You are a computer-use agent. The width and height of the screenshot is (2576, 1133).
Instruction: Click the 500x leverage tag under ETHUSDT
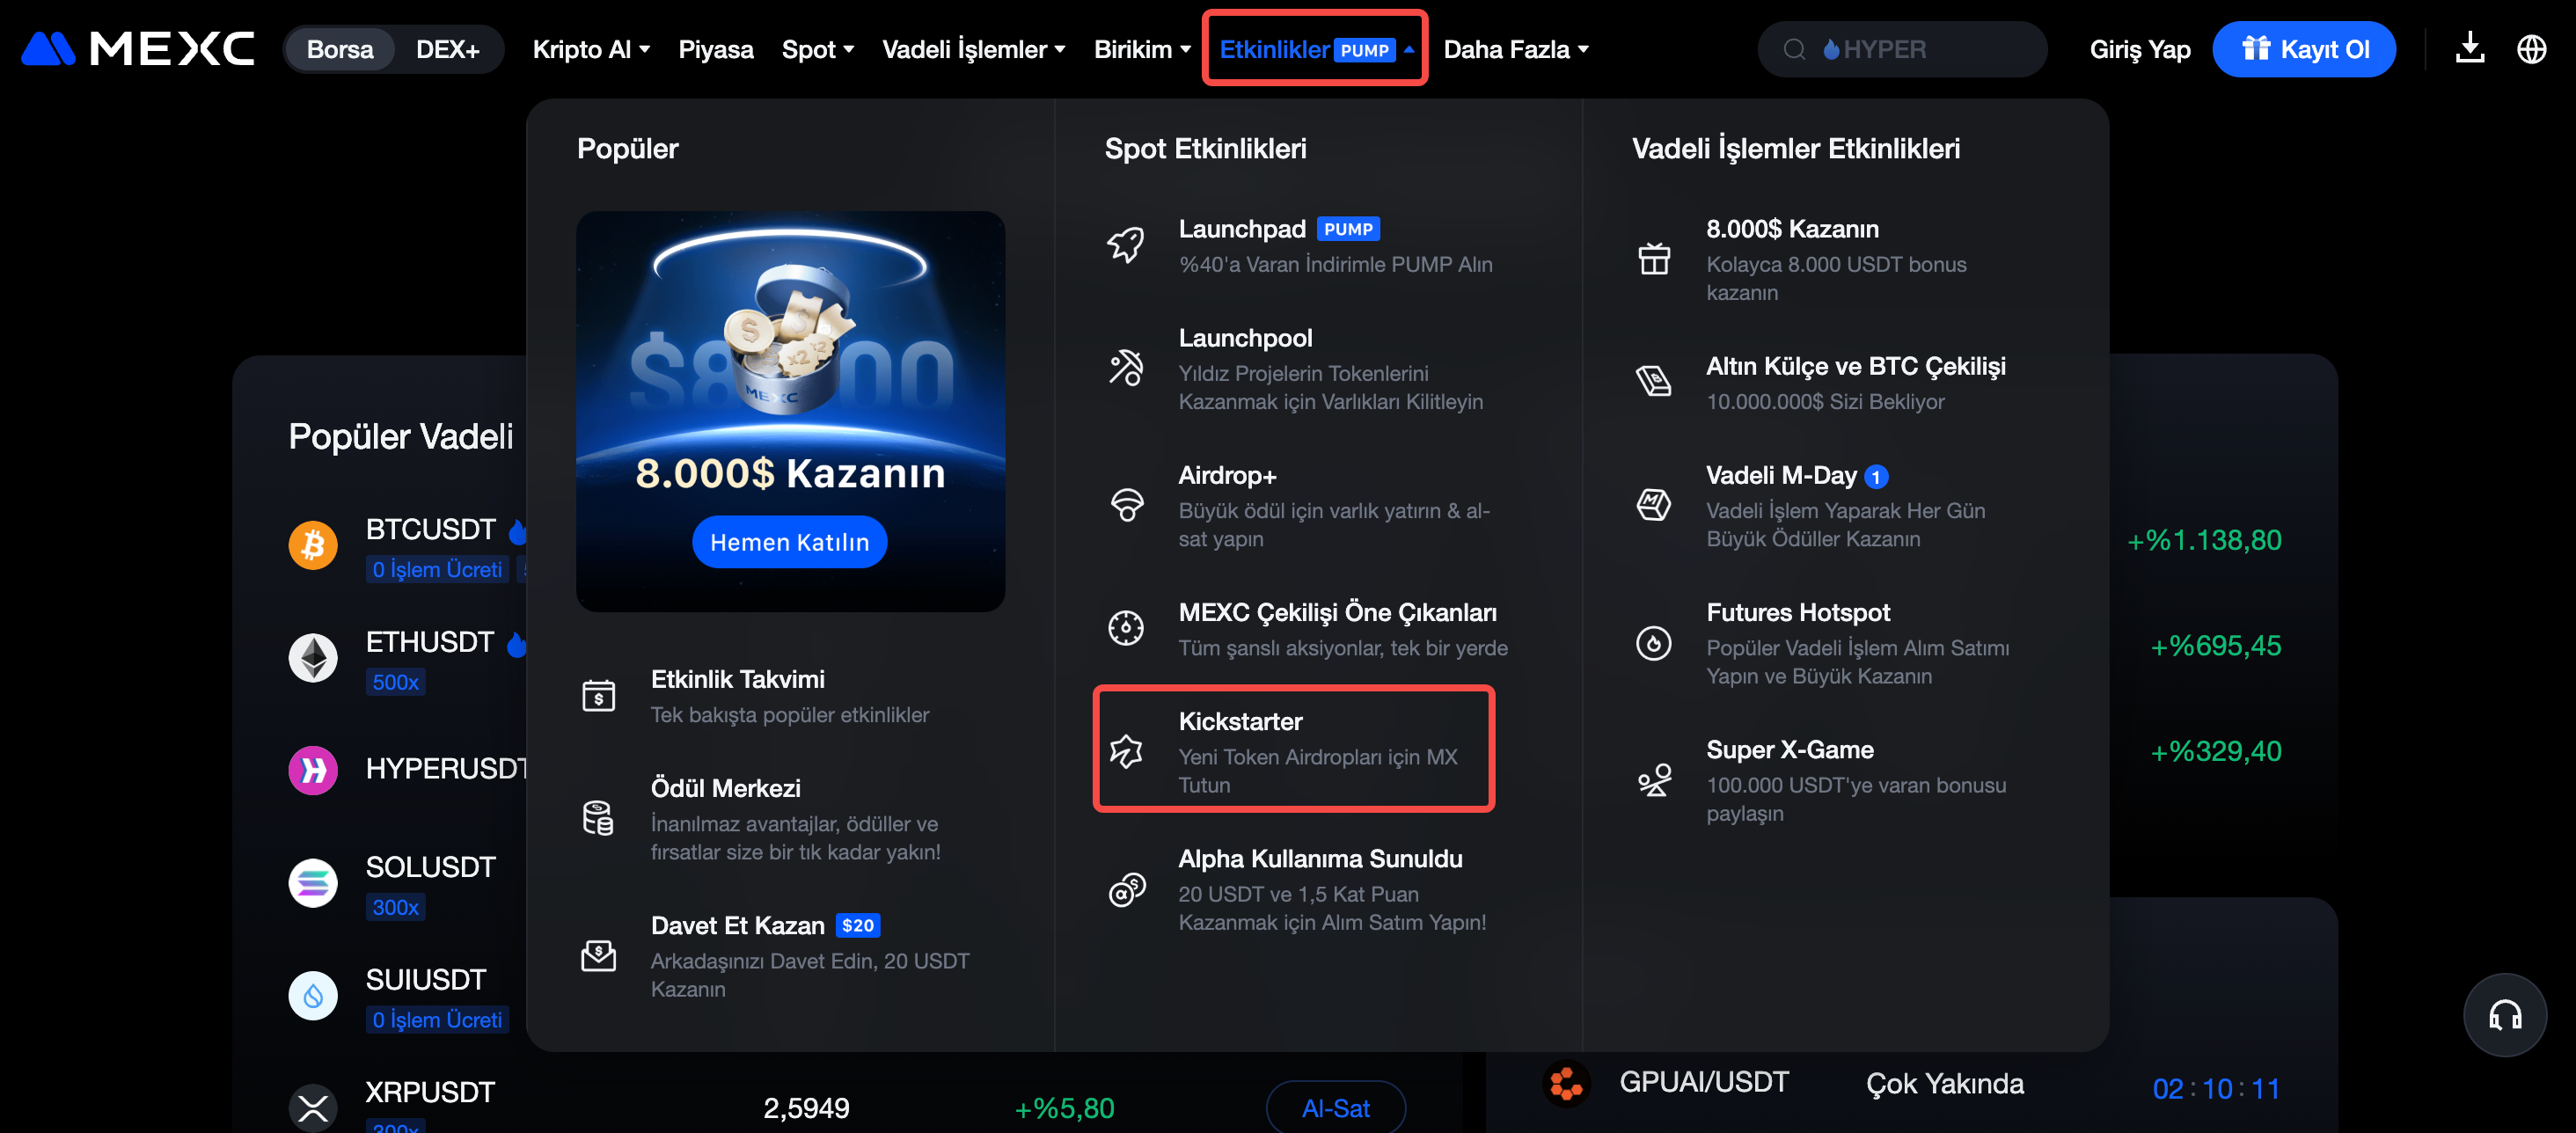click(x=395, y=682)
